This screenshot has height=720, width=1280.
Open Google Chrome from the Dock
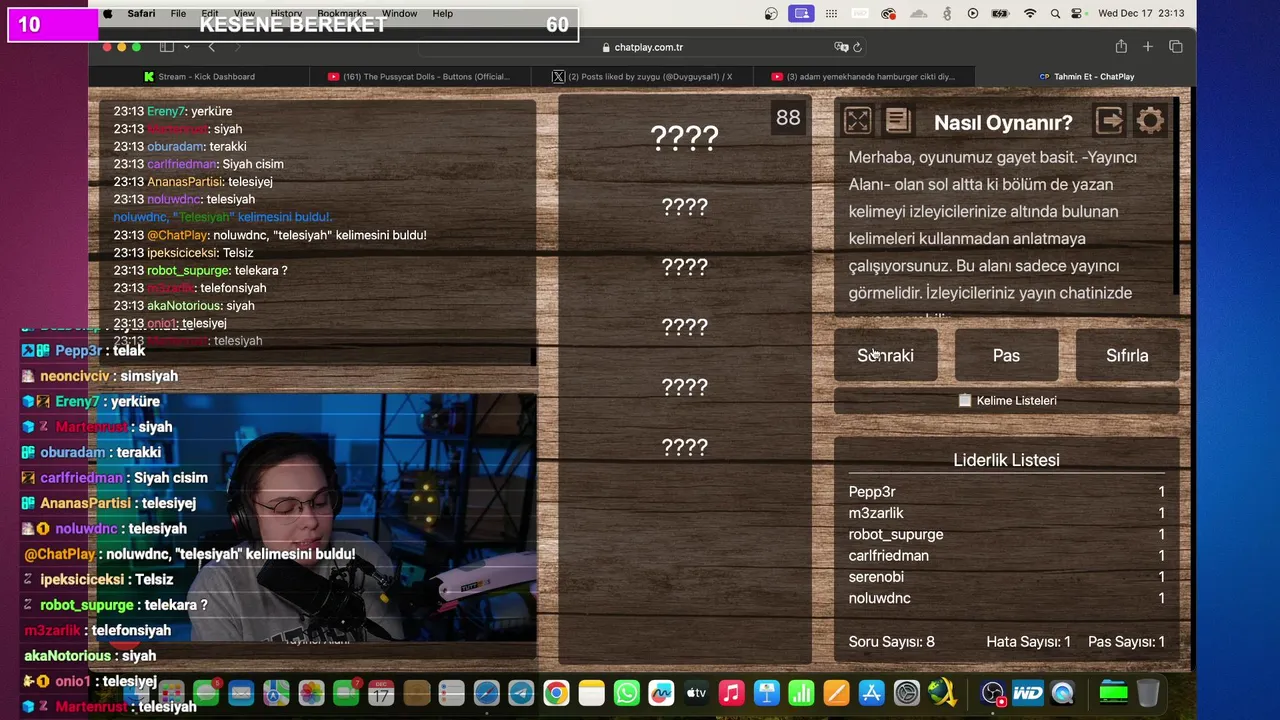point(556,692)
